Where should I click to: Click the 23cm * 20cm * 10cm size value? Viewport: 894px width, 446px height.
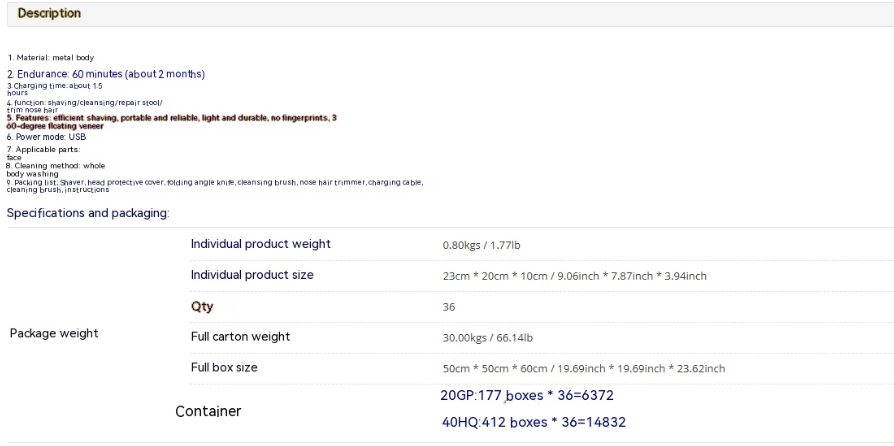pos(575,276)
